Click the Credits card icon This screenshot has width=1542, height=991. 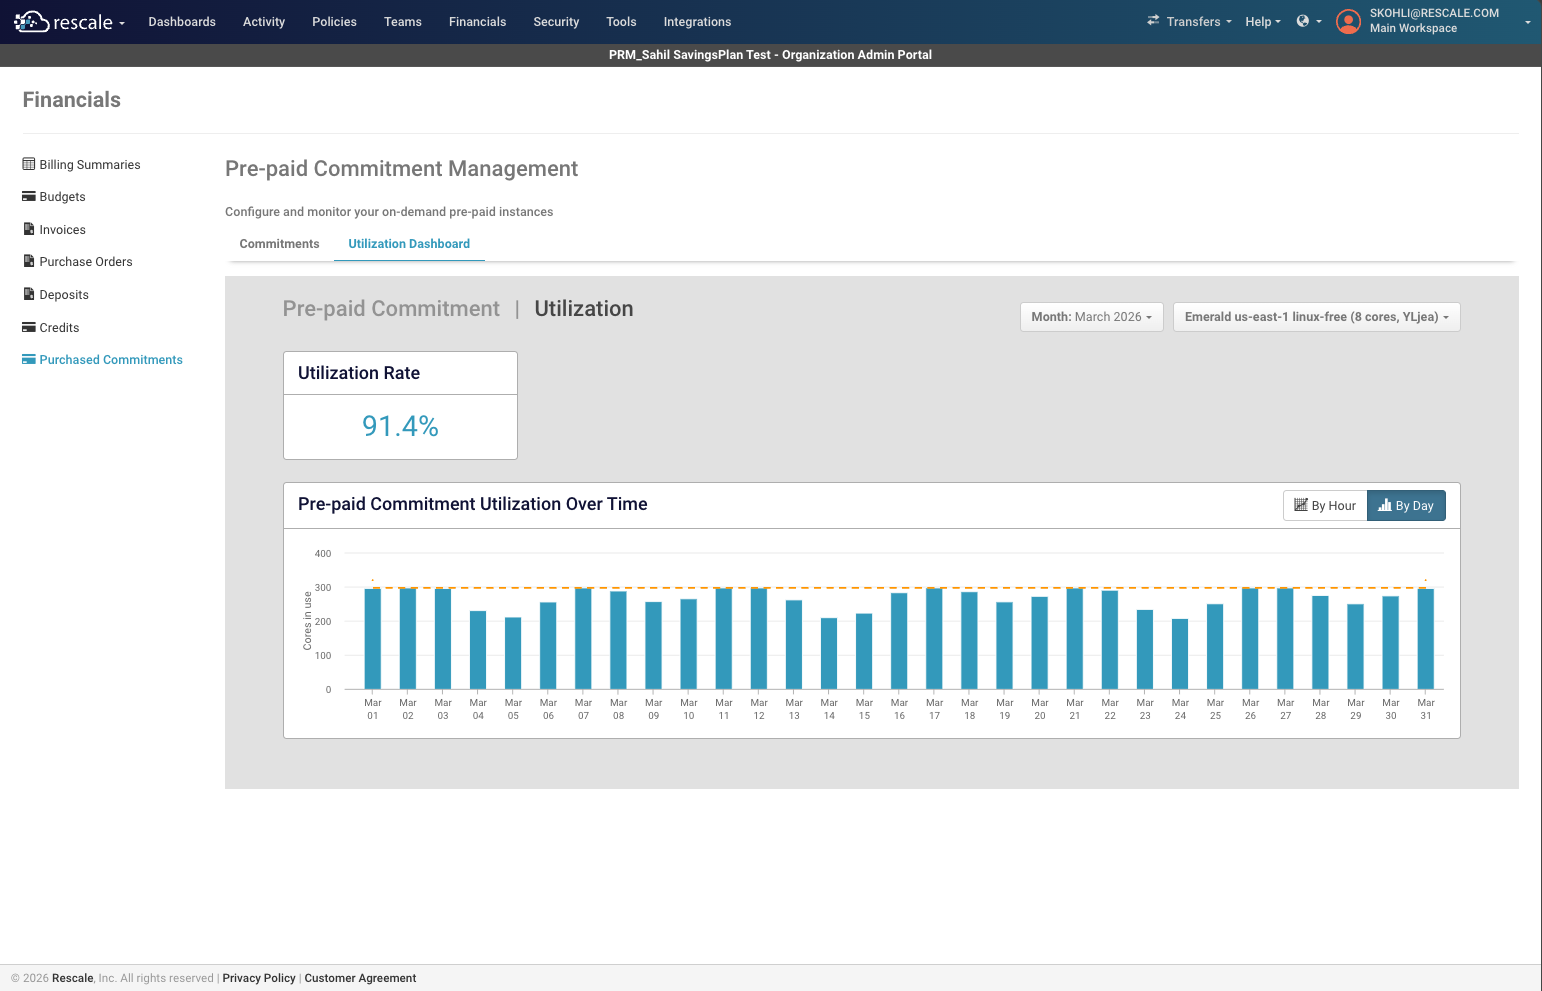[29, 327]
